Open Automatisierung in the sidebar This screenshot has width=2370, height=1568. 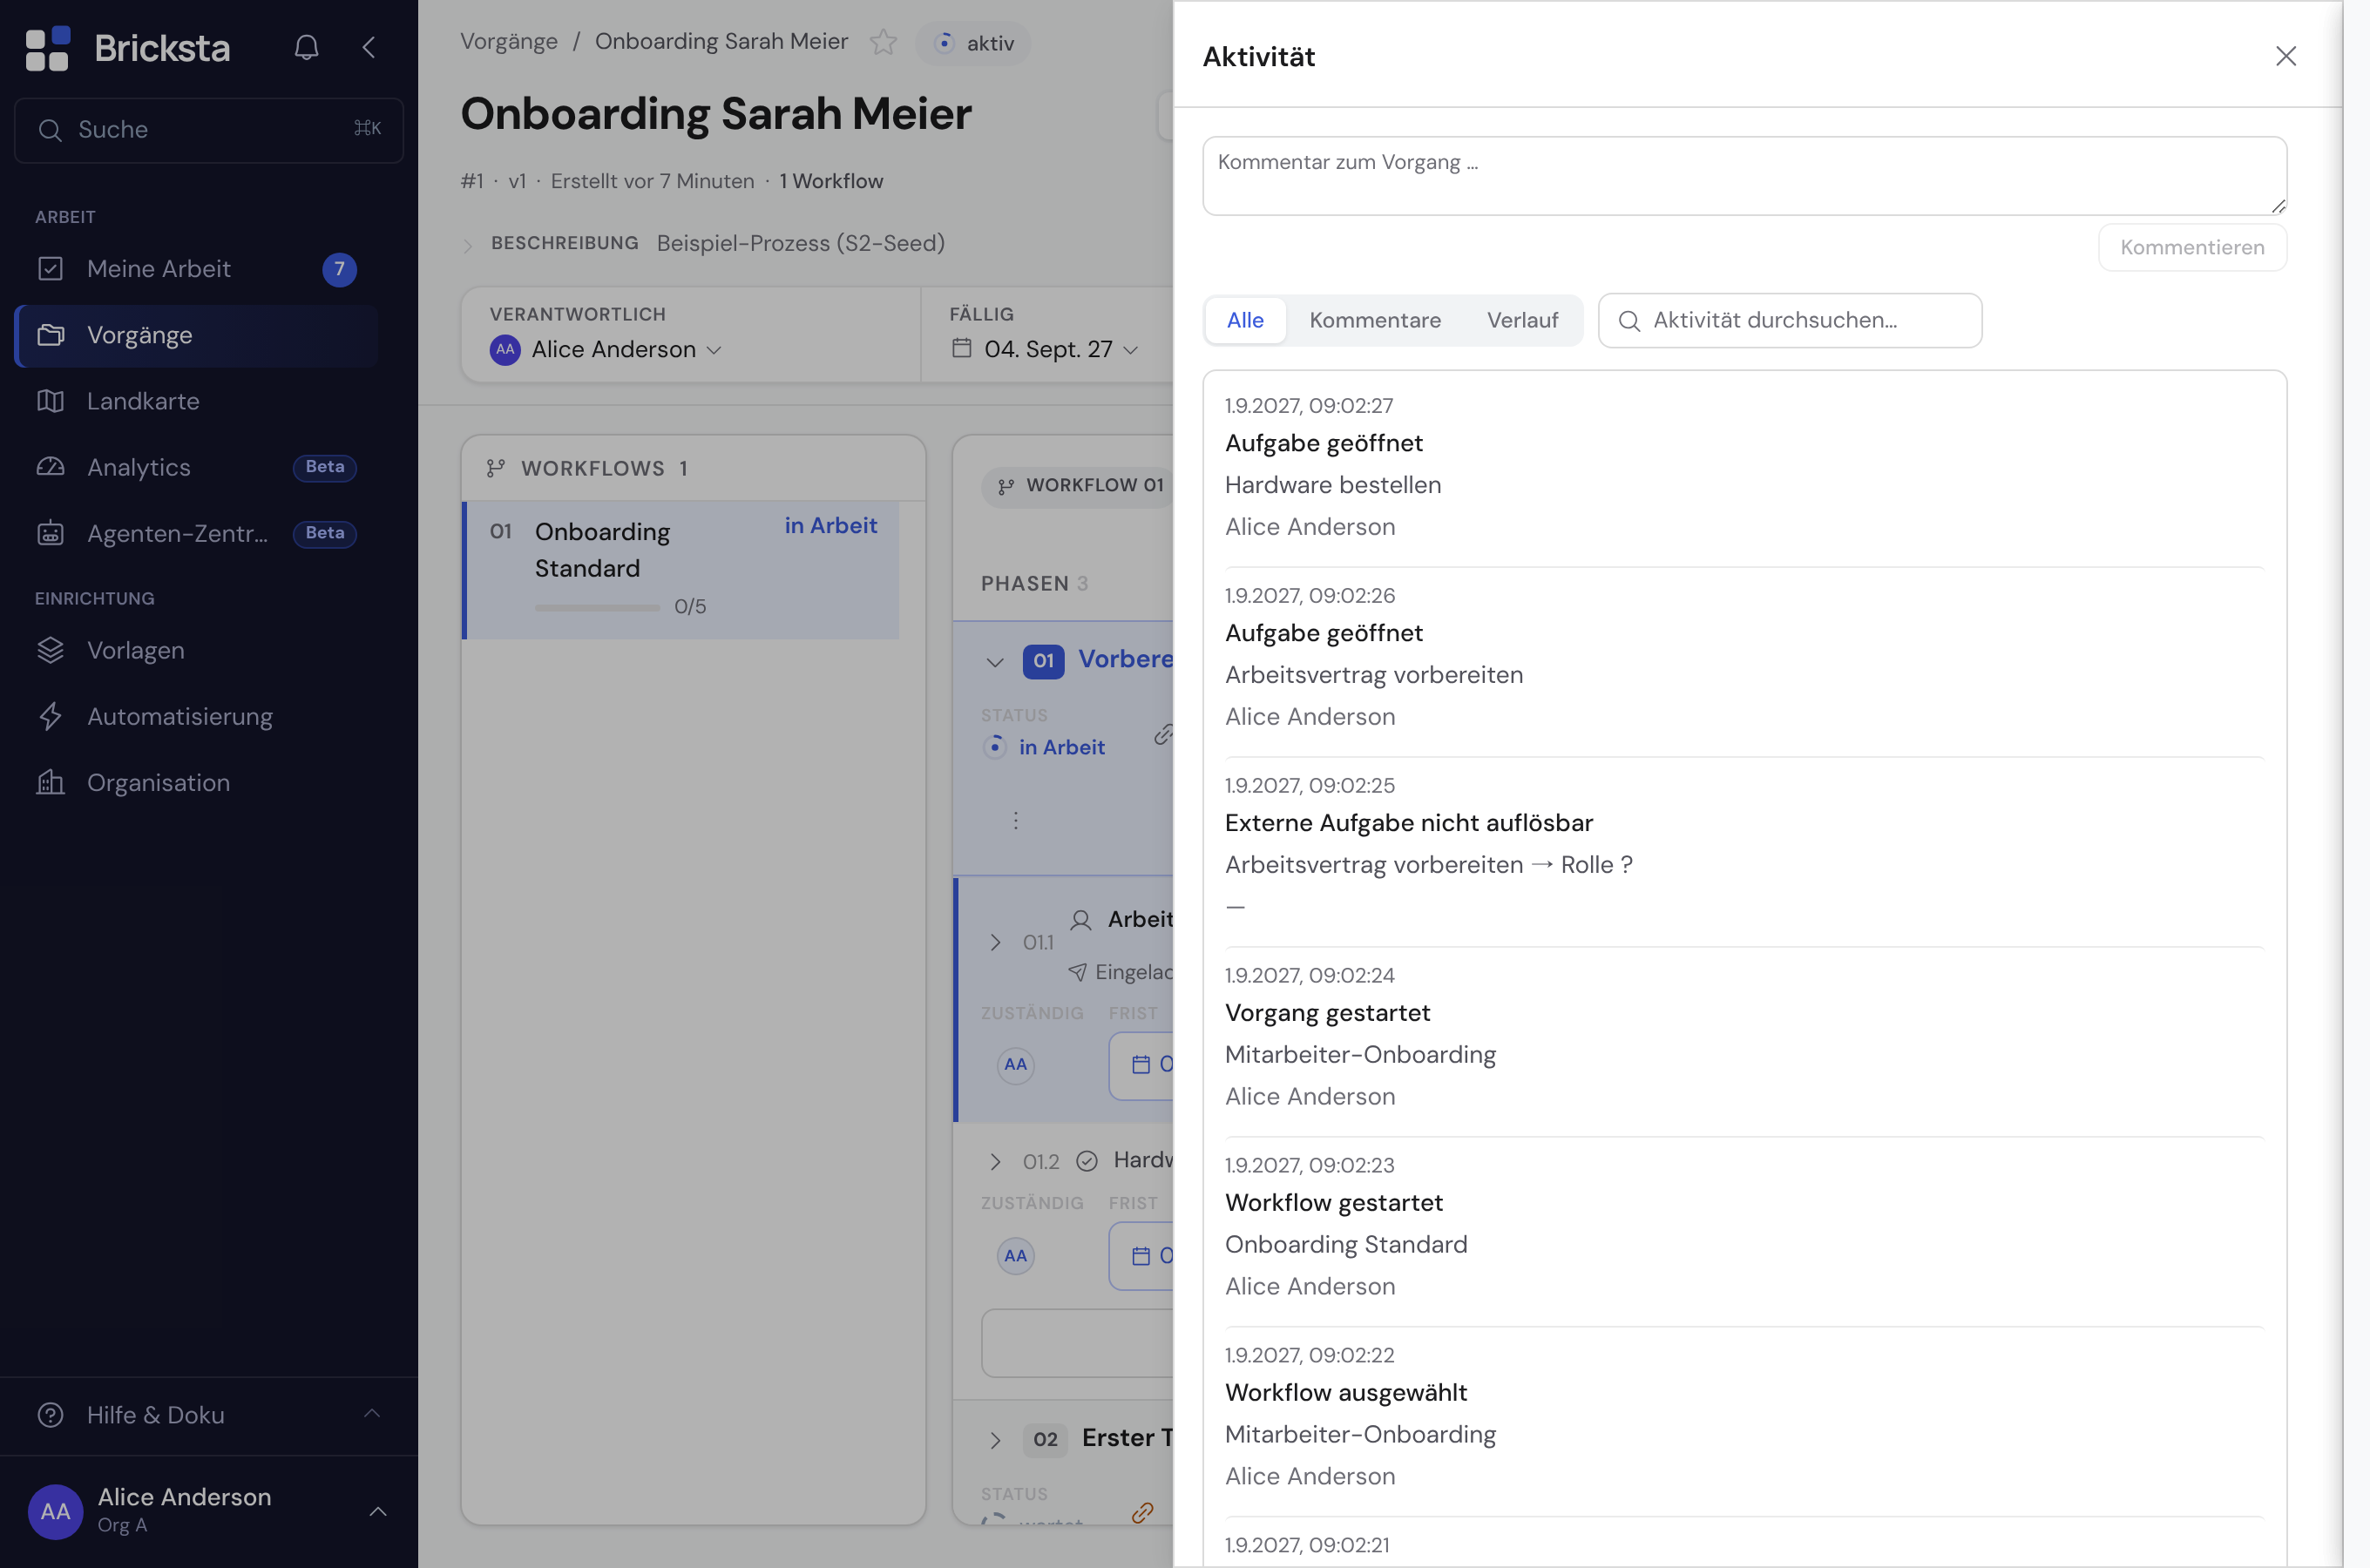point(197,716)
